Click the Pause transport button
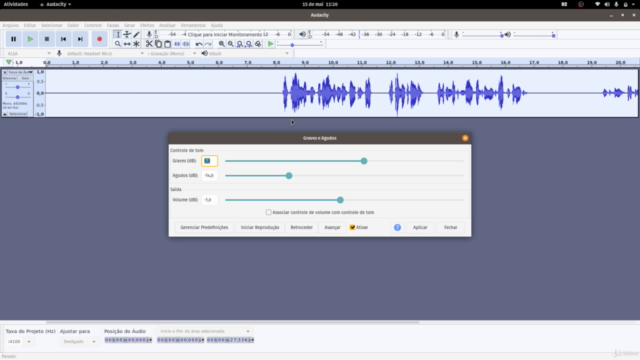This screenshot has height=360, width=640. tap(13, 39)
